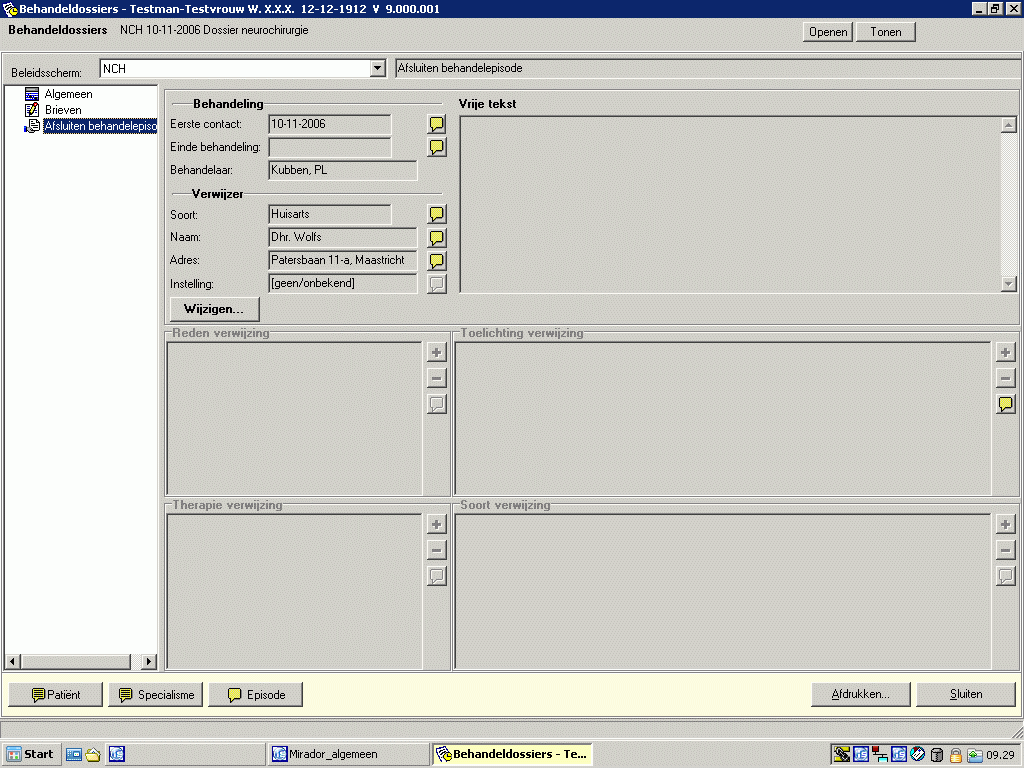Click the yellow note icon beside Soort field

point(437,215)
